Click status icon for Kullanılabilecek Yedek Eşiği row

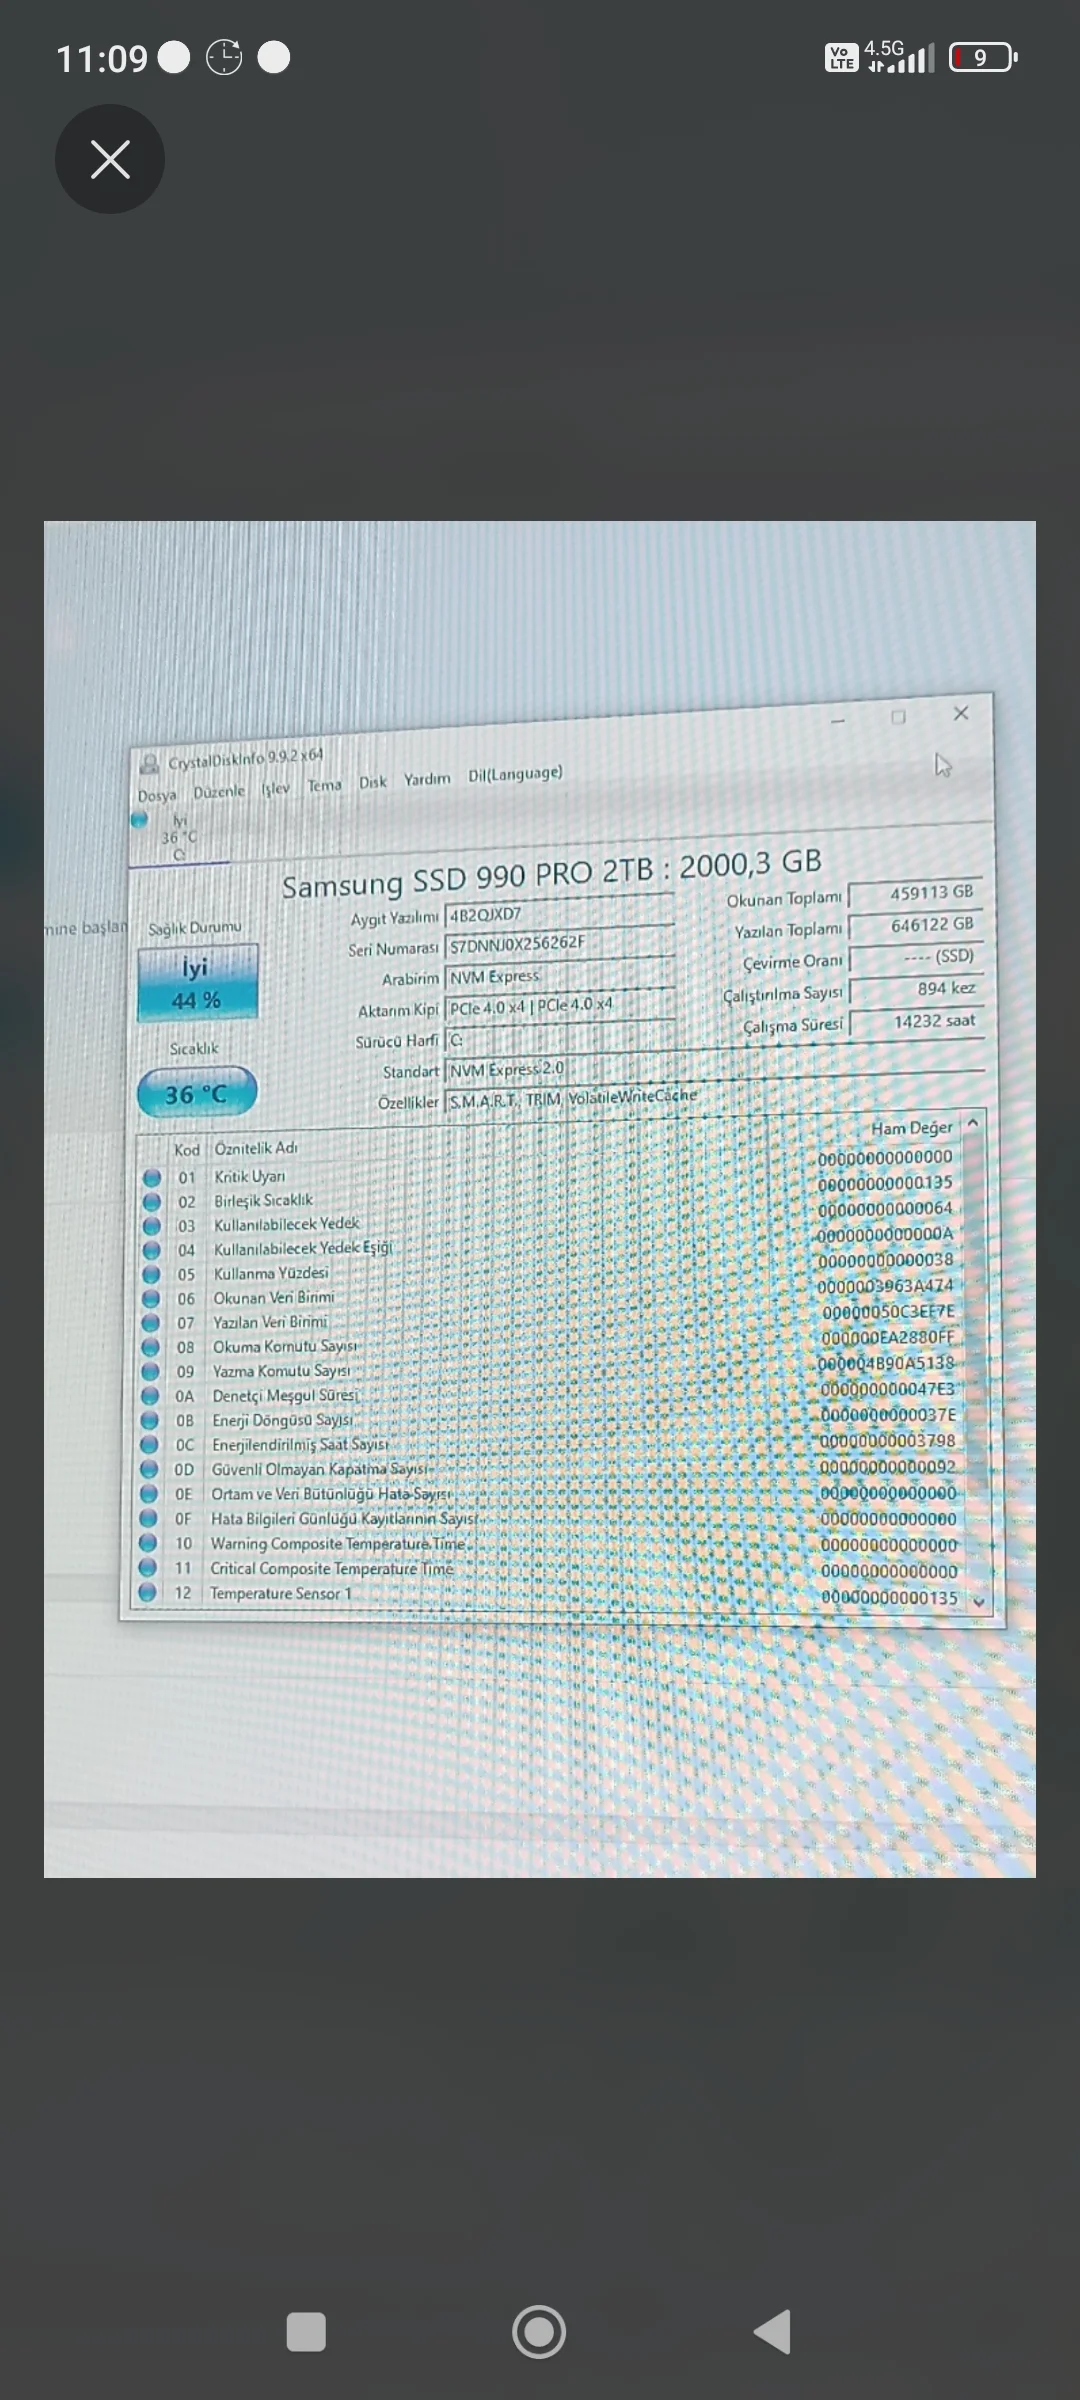click(x=151, y=1250)
